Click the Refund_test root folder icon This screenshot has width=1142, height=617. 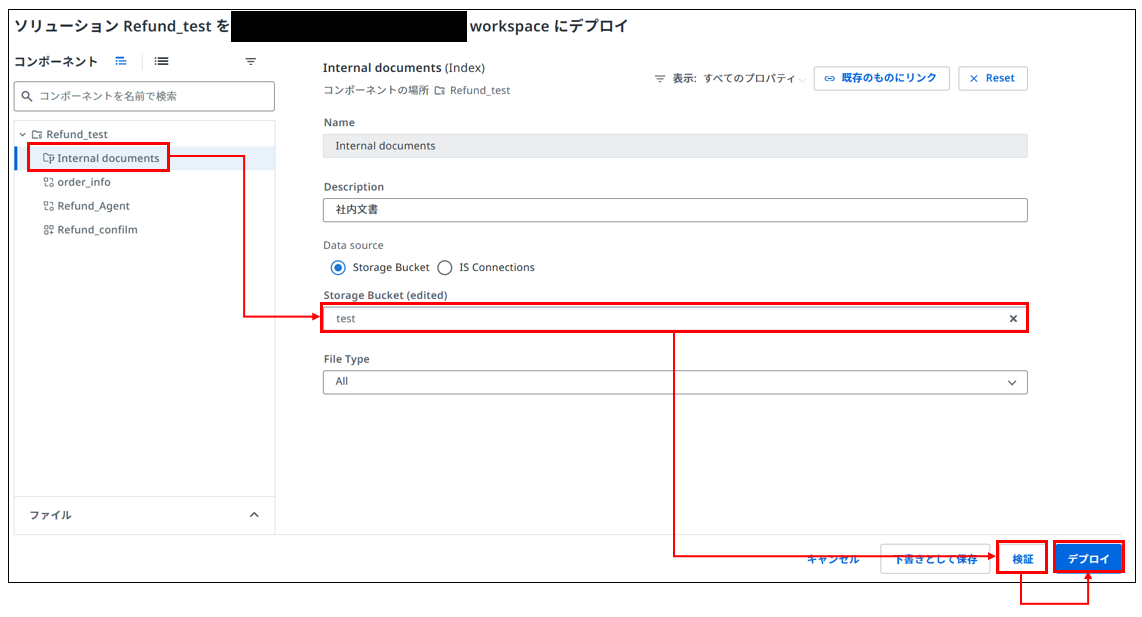(37, 135)
